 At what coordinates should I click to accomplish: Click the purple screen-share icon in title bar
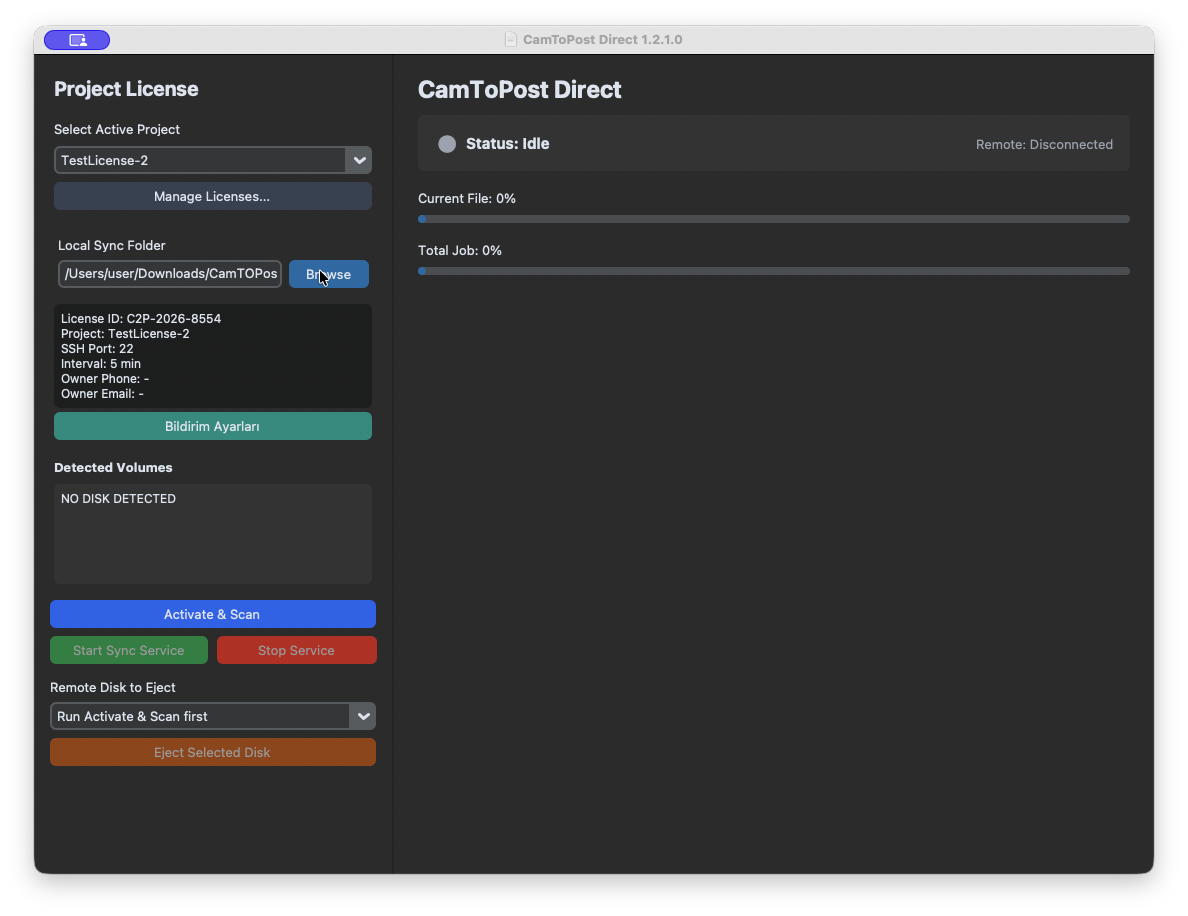(x=77, y=39)
